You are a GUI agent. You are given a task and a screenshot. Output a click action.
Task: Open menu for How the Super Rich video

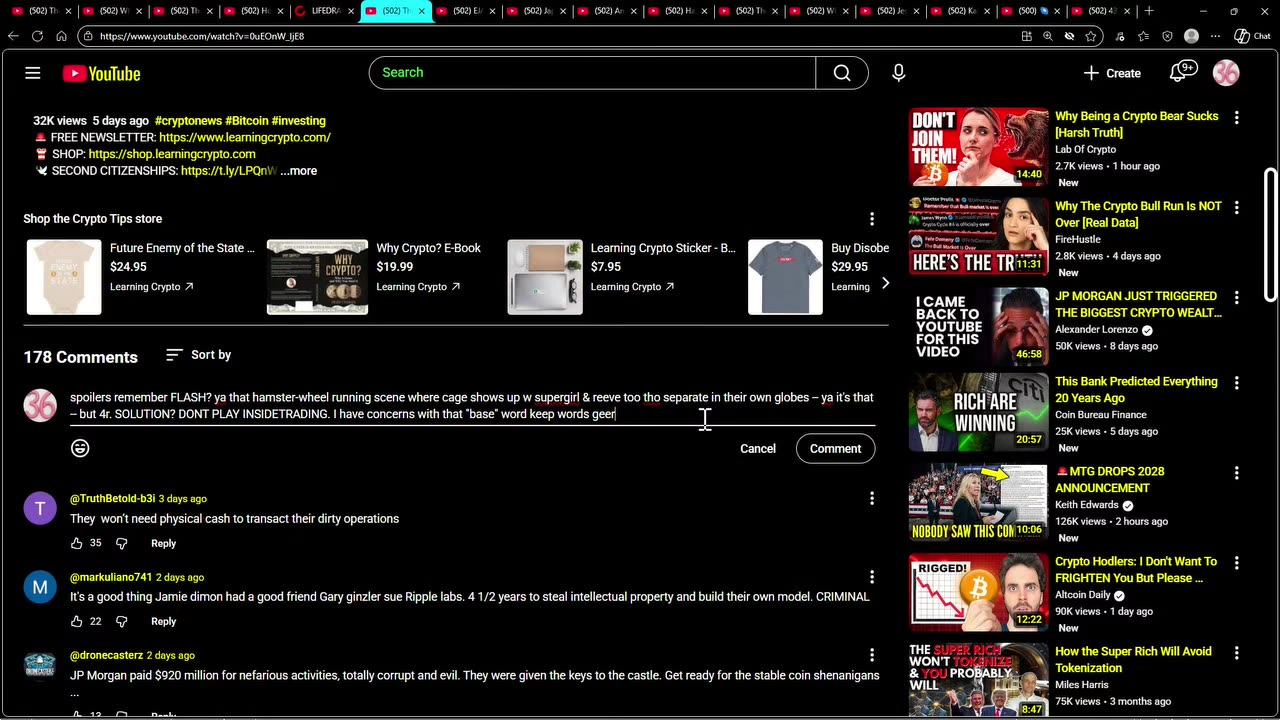(x=1237, y=653)
